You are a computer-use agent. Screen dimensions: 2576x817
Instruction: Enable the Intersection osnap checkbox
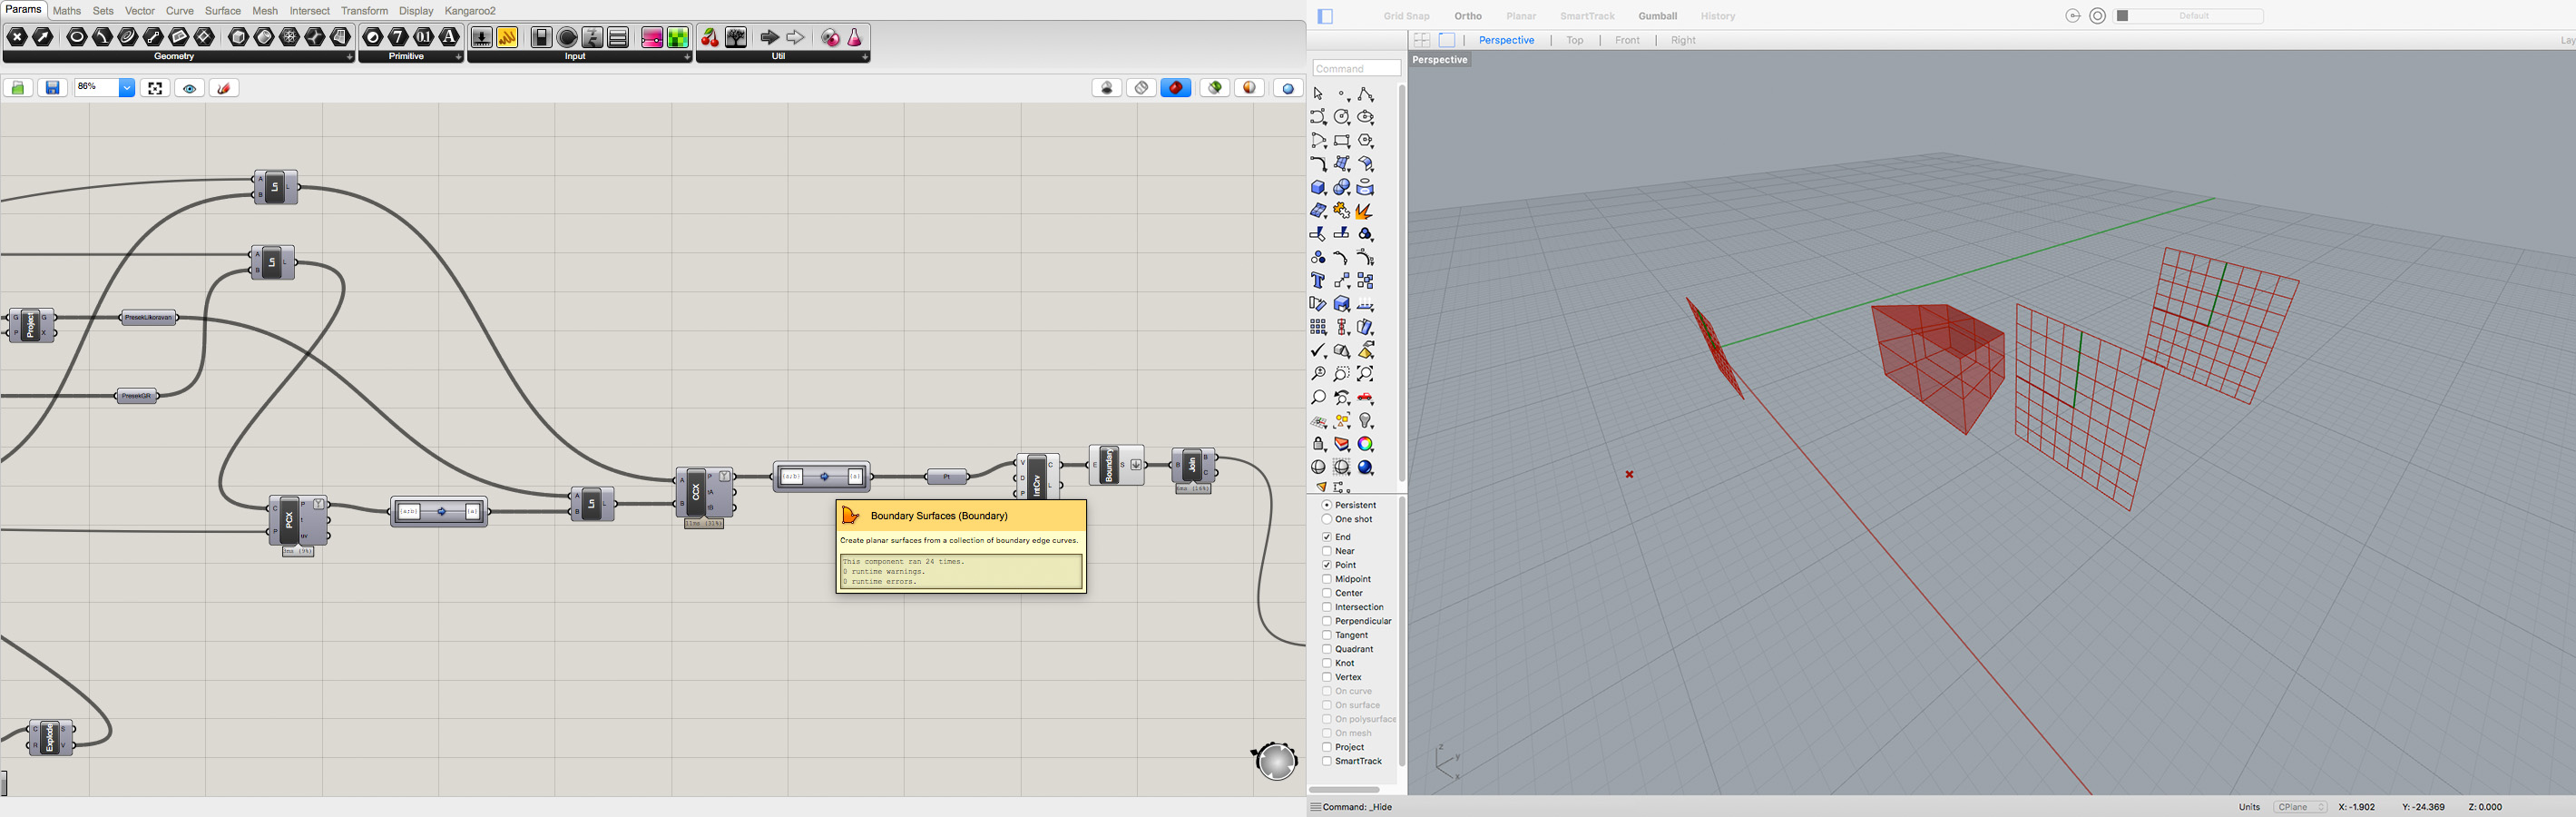1326,607
